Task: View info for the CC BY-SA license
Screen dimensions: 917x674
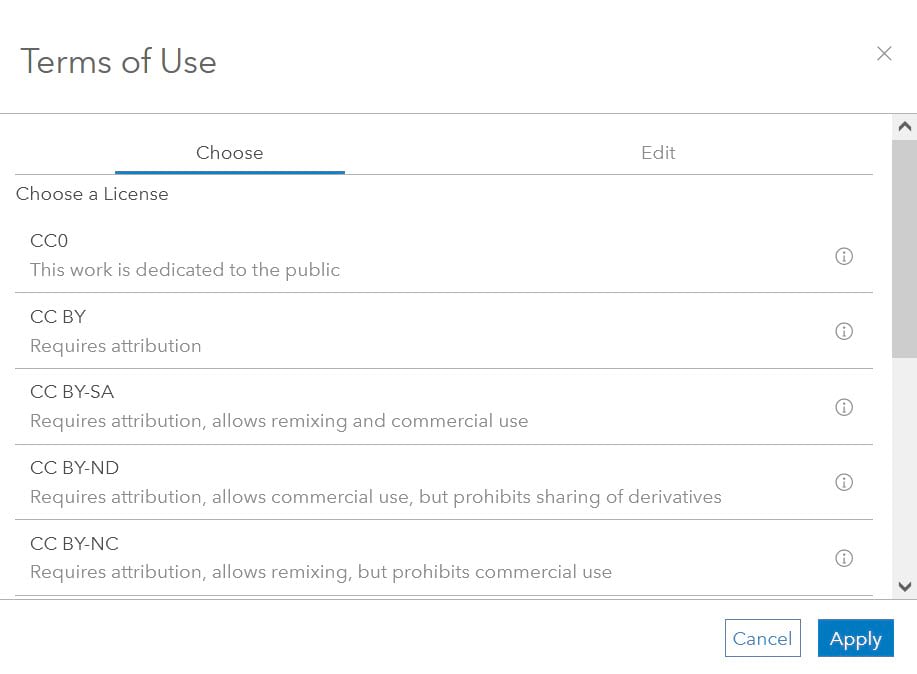Action: click(x=843, y=407)
